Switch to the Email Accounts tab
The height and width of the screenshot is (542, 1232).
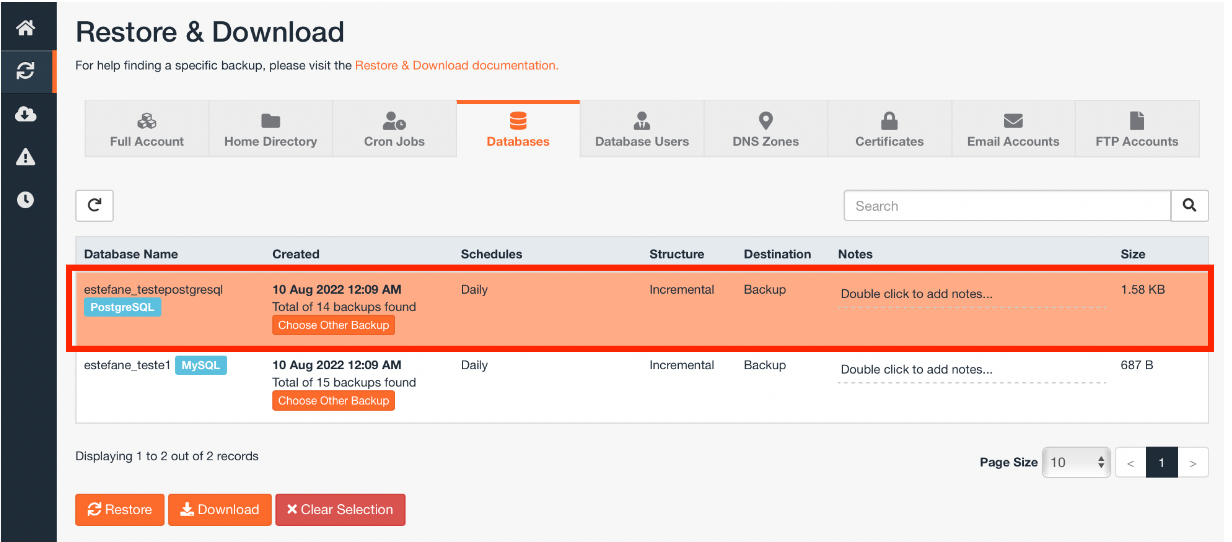(x=1013, y=129)
